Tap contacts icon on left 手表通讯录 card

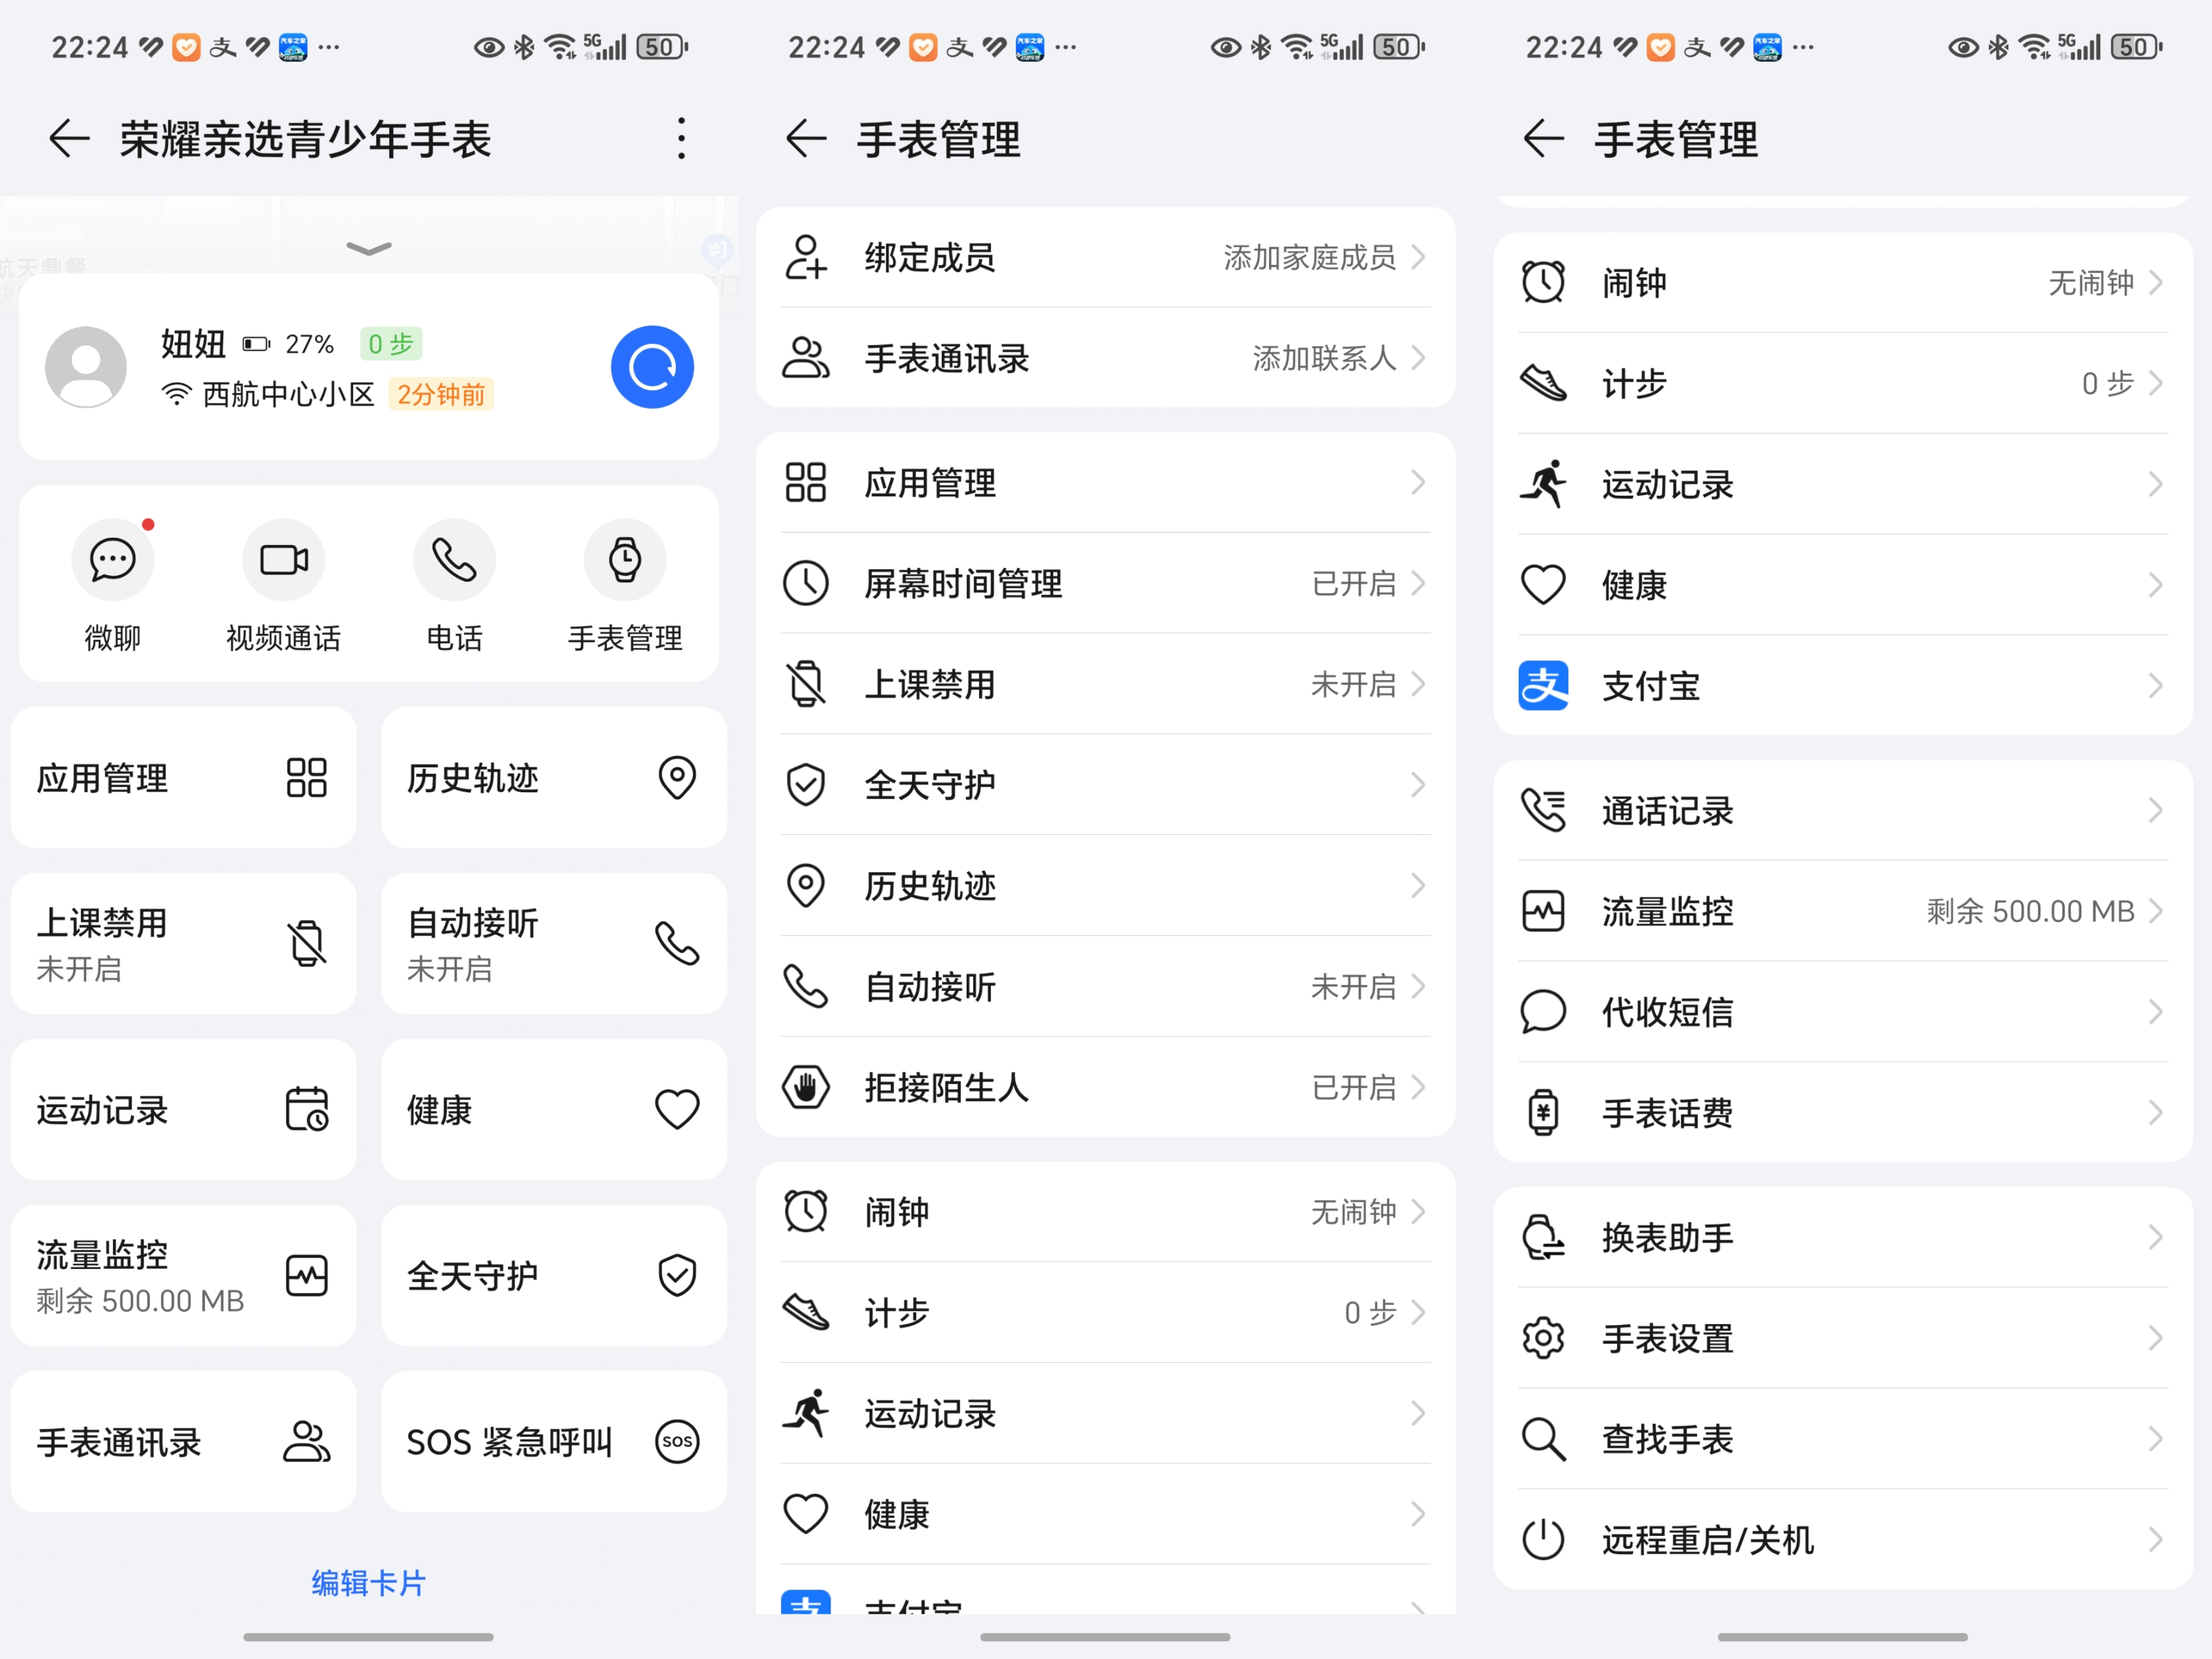point(307,1441)
